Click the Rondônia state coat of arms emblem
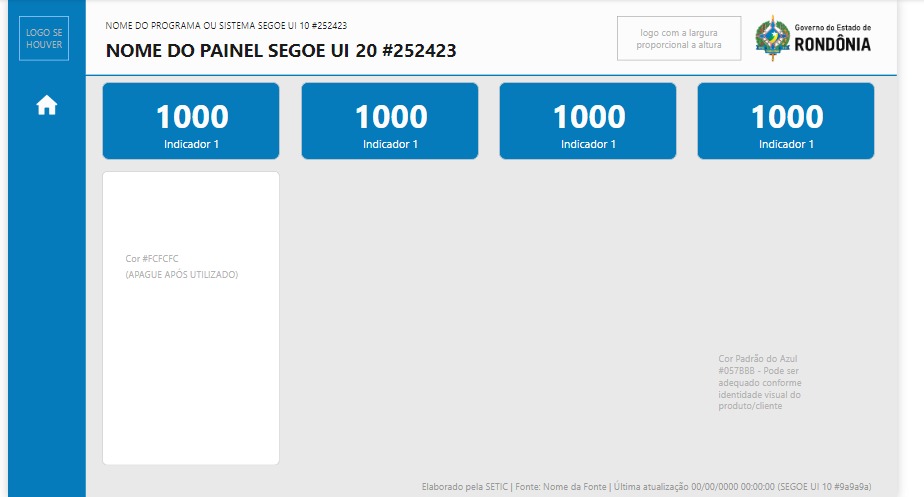The image size is (924, 497). pos(773,38)
